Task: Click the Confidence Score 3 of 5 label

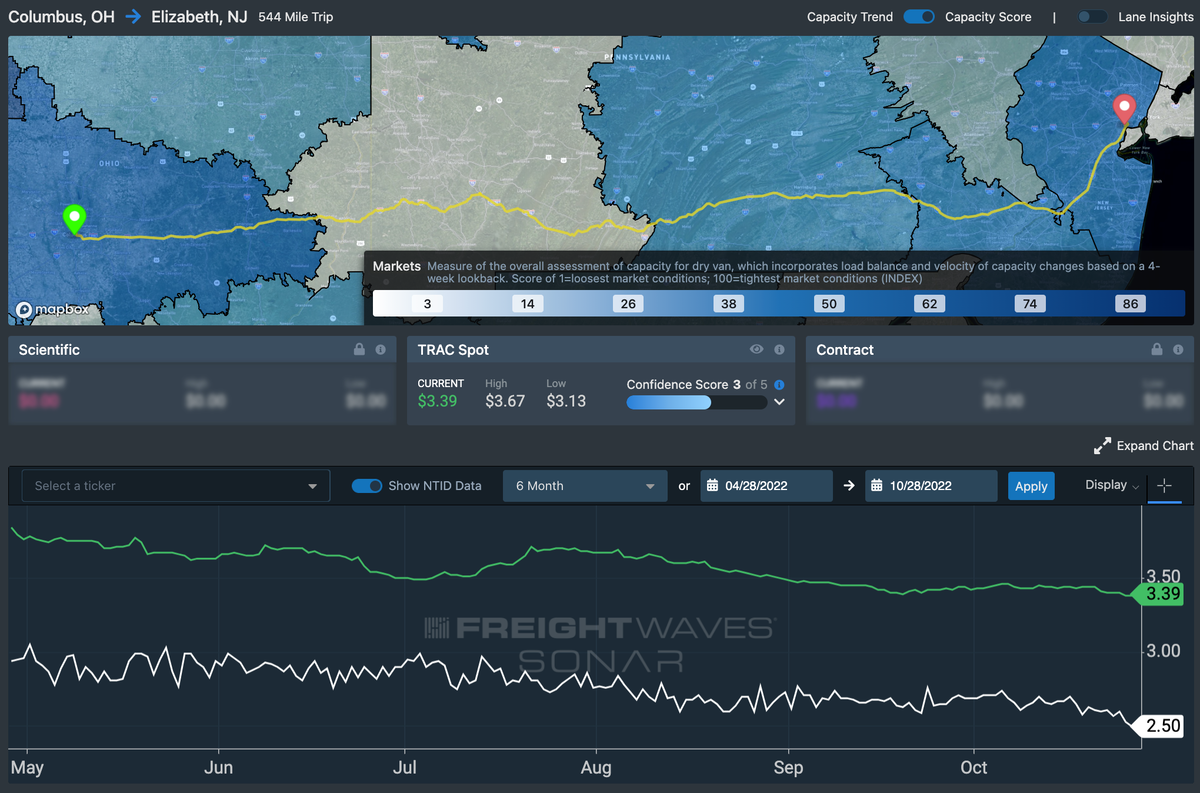Action: coord(698,385)
